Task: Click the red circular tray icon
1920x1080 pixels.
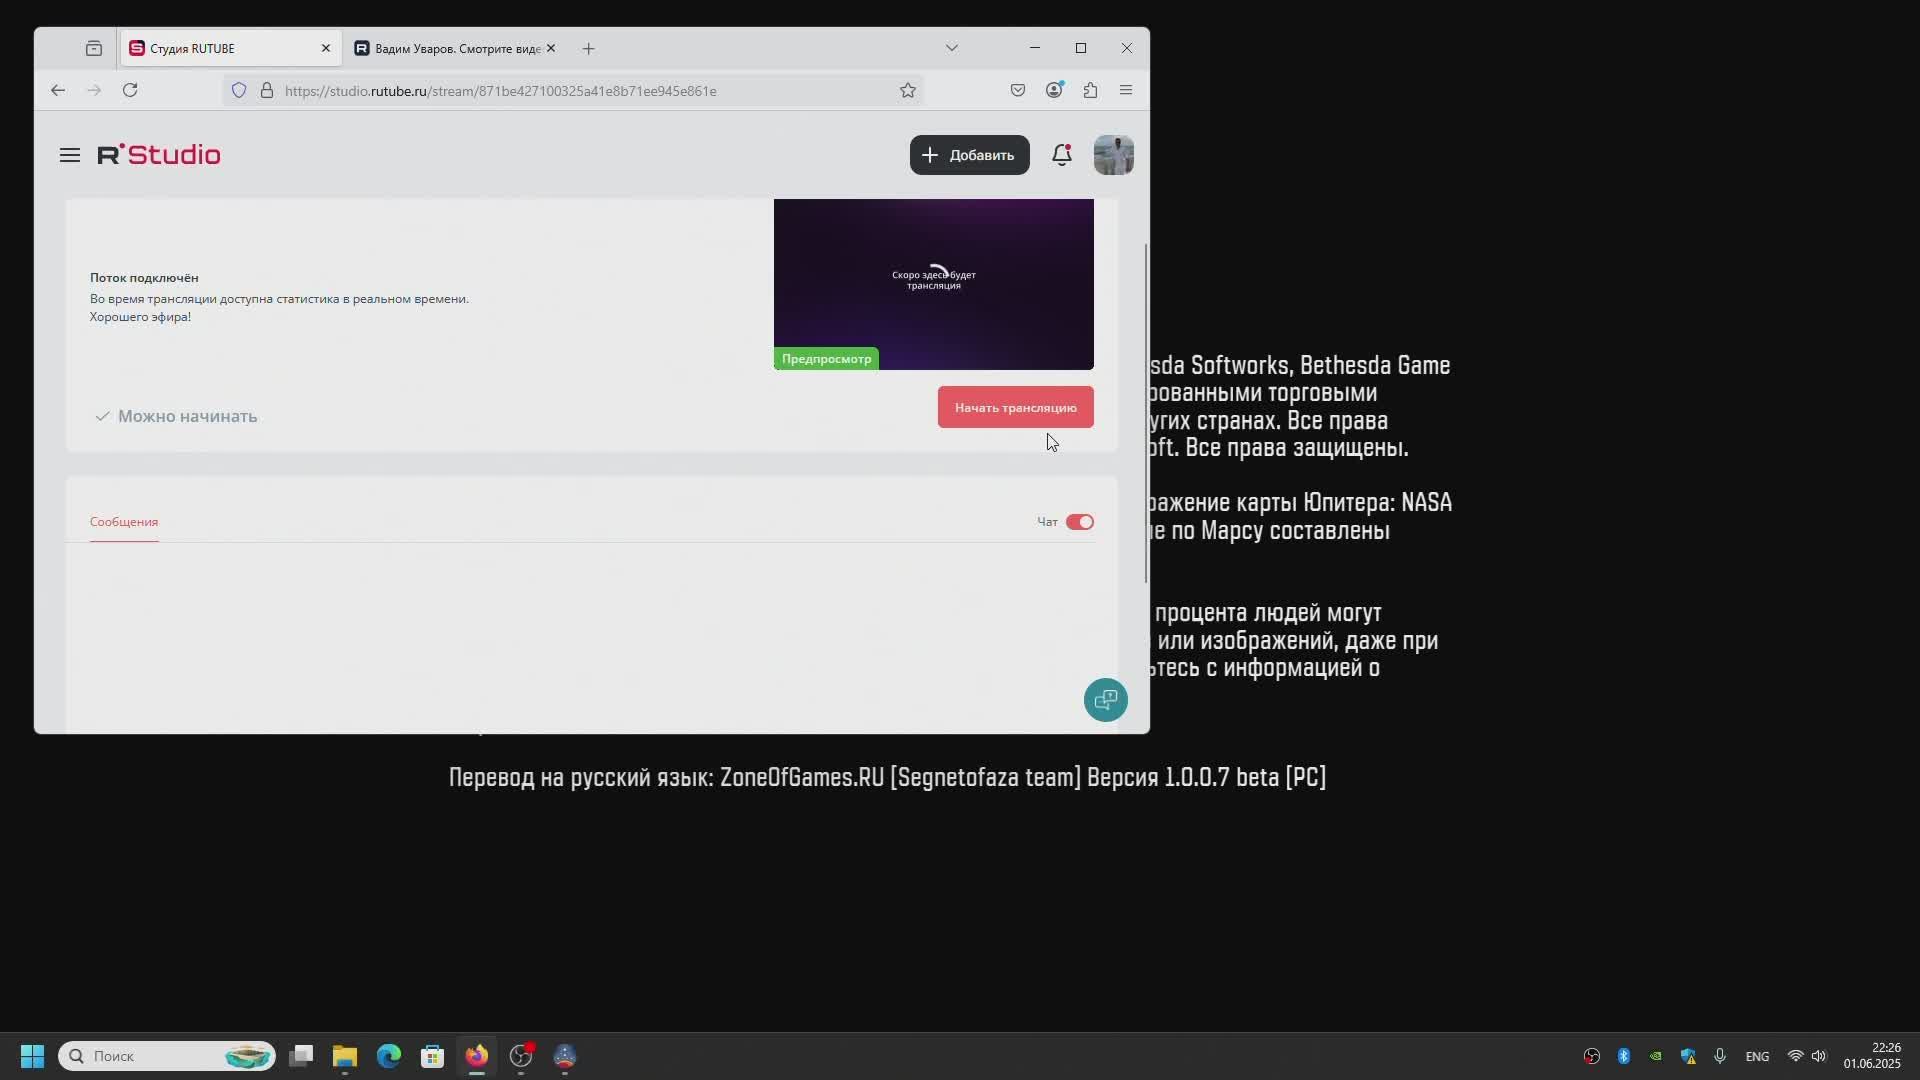Action: 1592,1056
